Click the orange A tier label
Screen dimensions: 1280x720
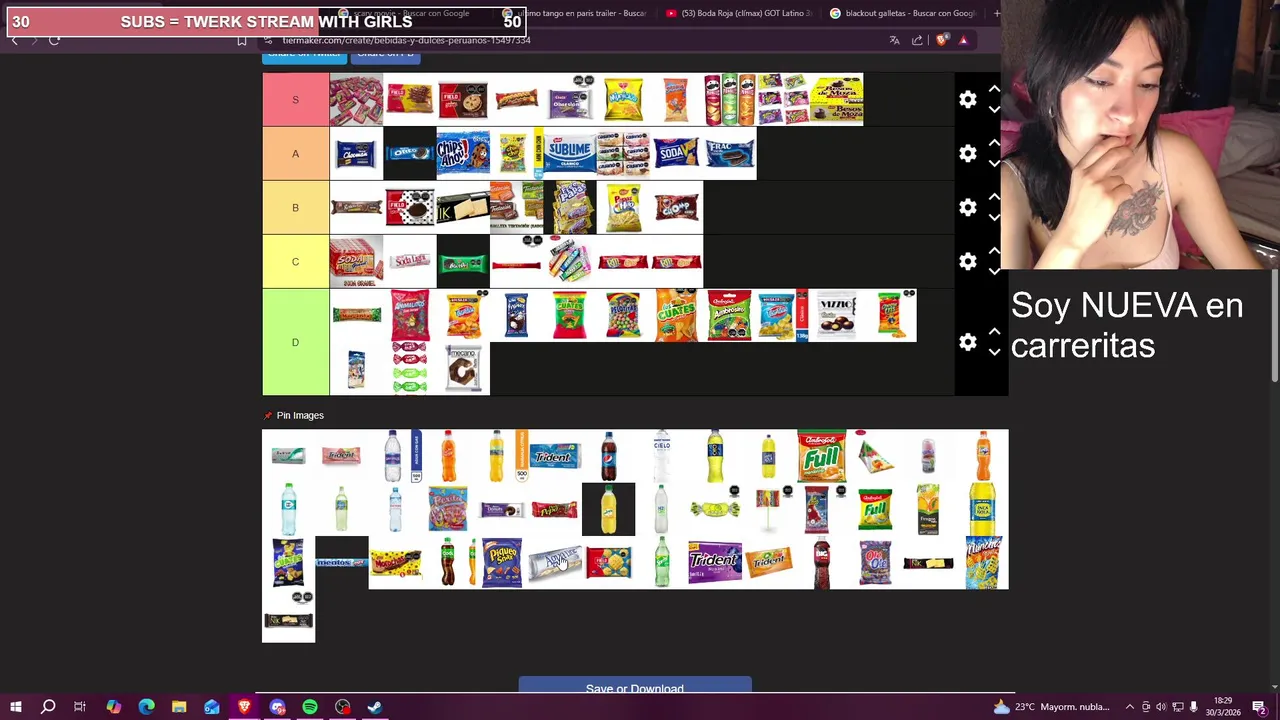click(295, 153)
